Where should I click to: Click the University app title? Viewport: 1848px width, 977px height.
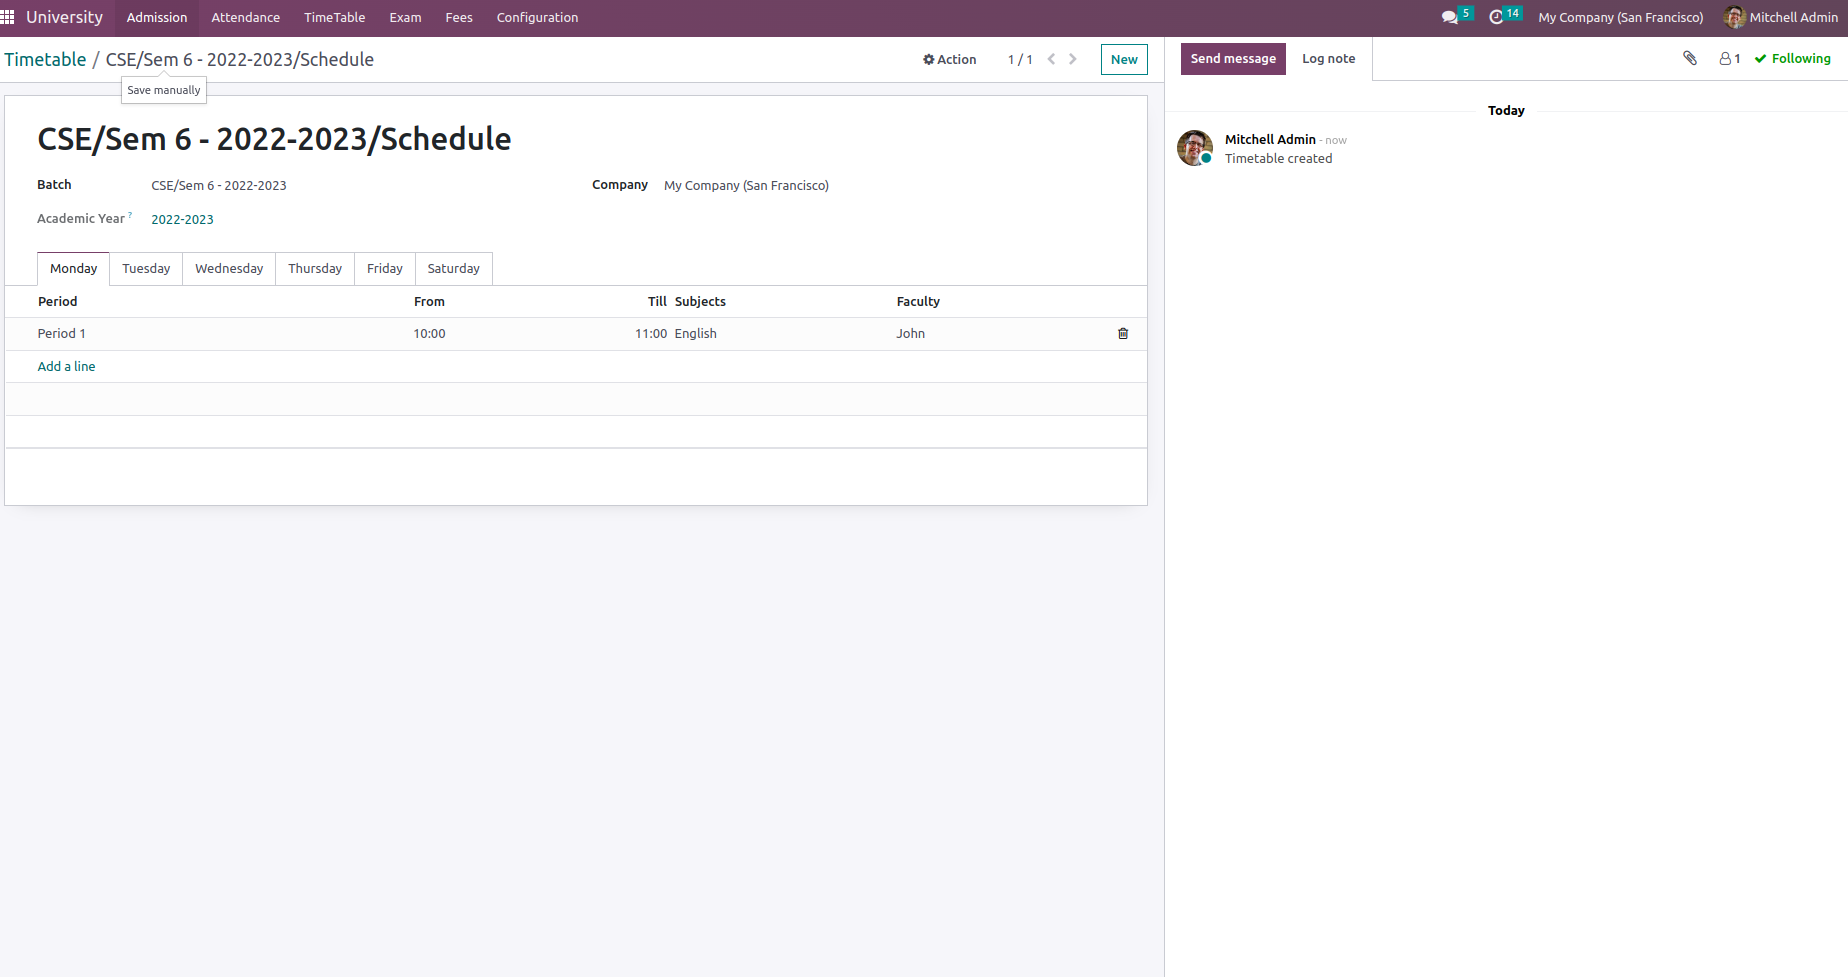click(x=64, y=17)
